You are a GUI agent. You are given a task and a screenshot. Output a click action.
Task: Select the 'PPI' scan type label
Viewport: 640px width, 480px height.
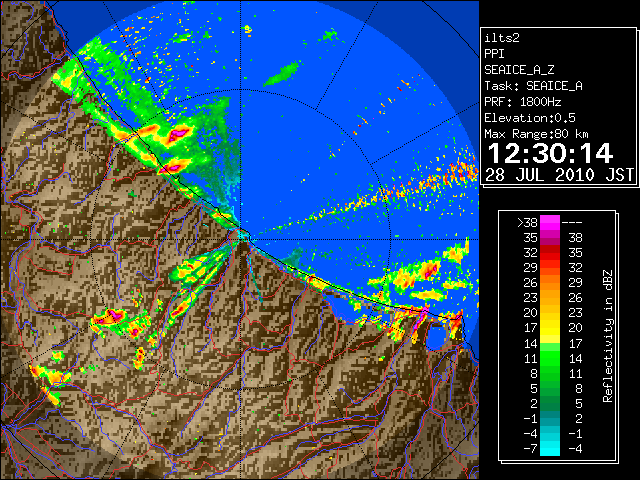click(494, 54)
